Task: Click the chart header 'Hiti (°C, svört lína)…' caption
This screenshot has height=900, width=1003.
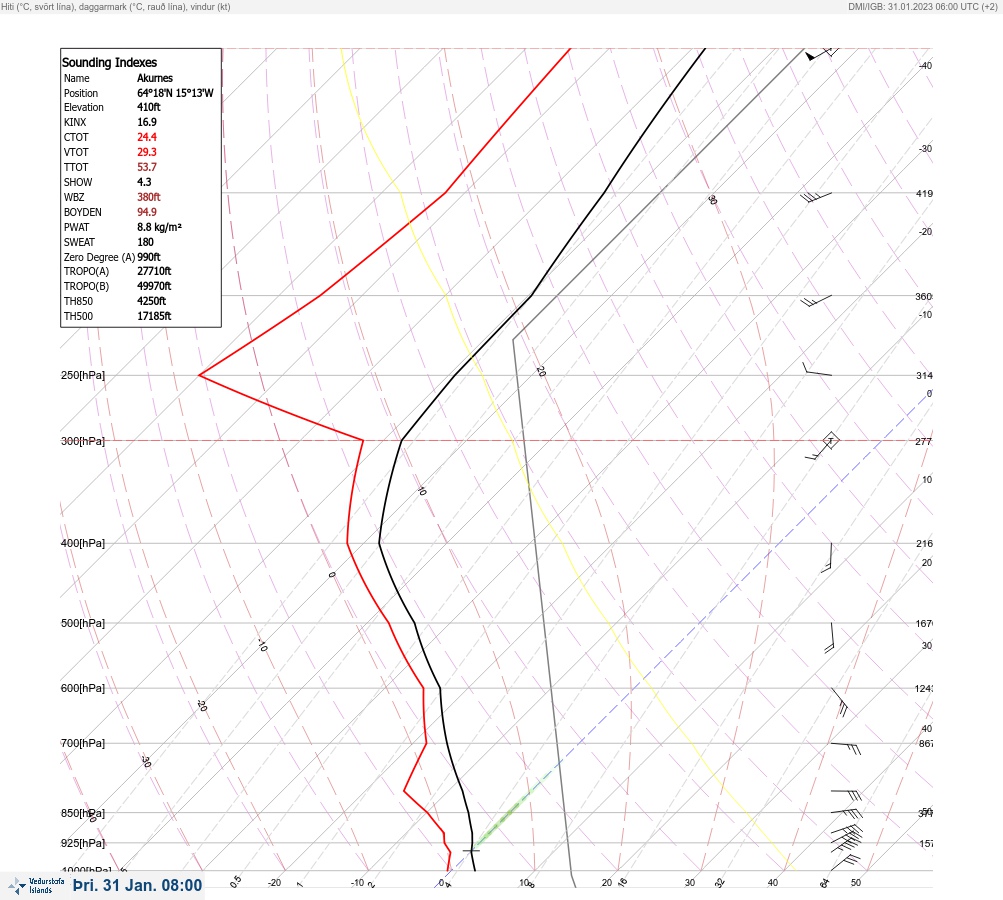Action: 116,7
